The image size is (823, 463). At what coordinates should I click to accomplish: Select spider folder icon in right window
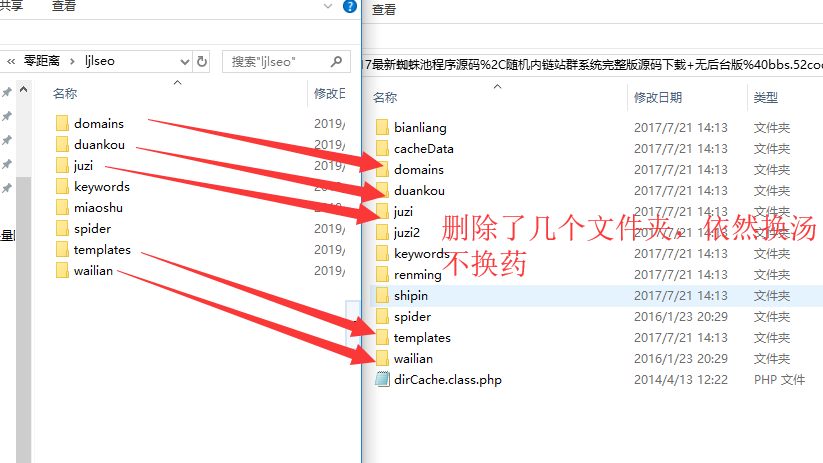(382, 317)
